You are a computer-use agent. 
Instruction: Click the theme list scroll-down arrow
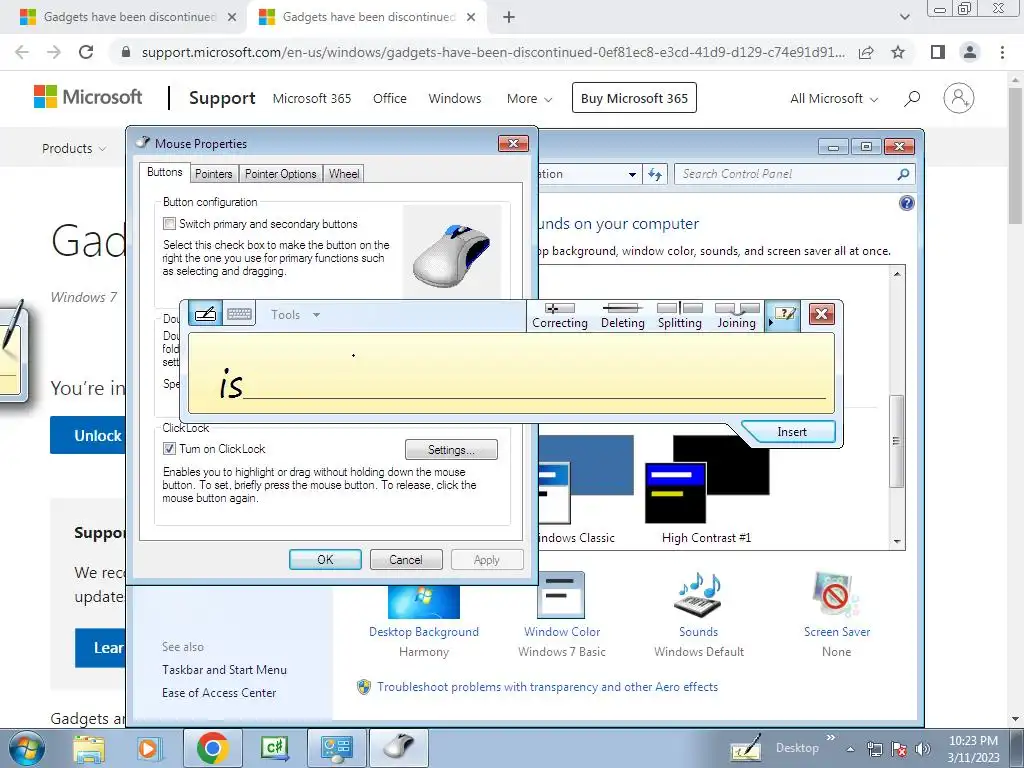point(897,542)
